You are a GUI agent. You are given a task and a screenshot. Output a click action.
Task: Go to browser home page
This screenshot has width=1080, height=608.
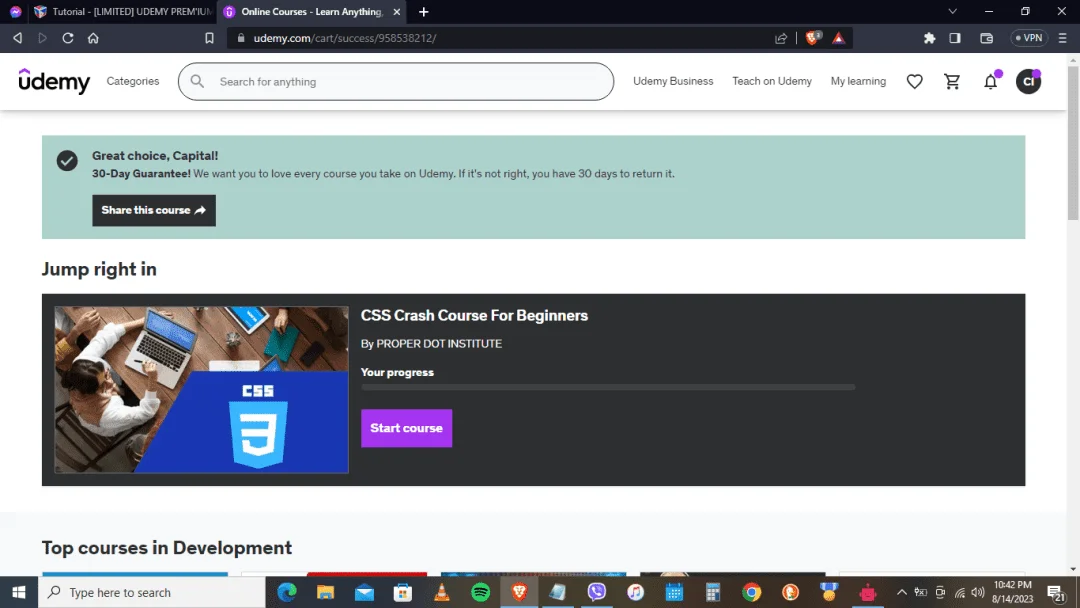click(93, 38)
